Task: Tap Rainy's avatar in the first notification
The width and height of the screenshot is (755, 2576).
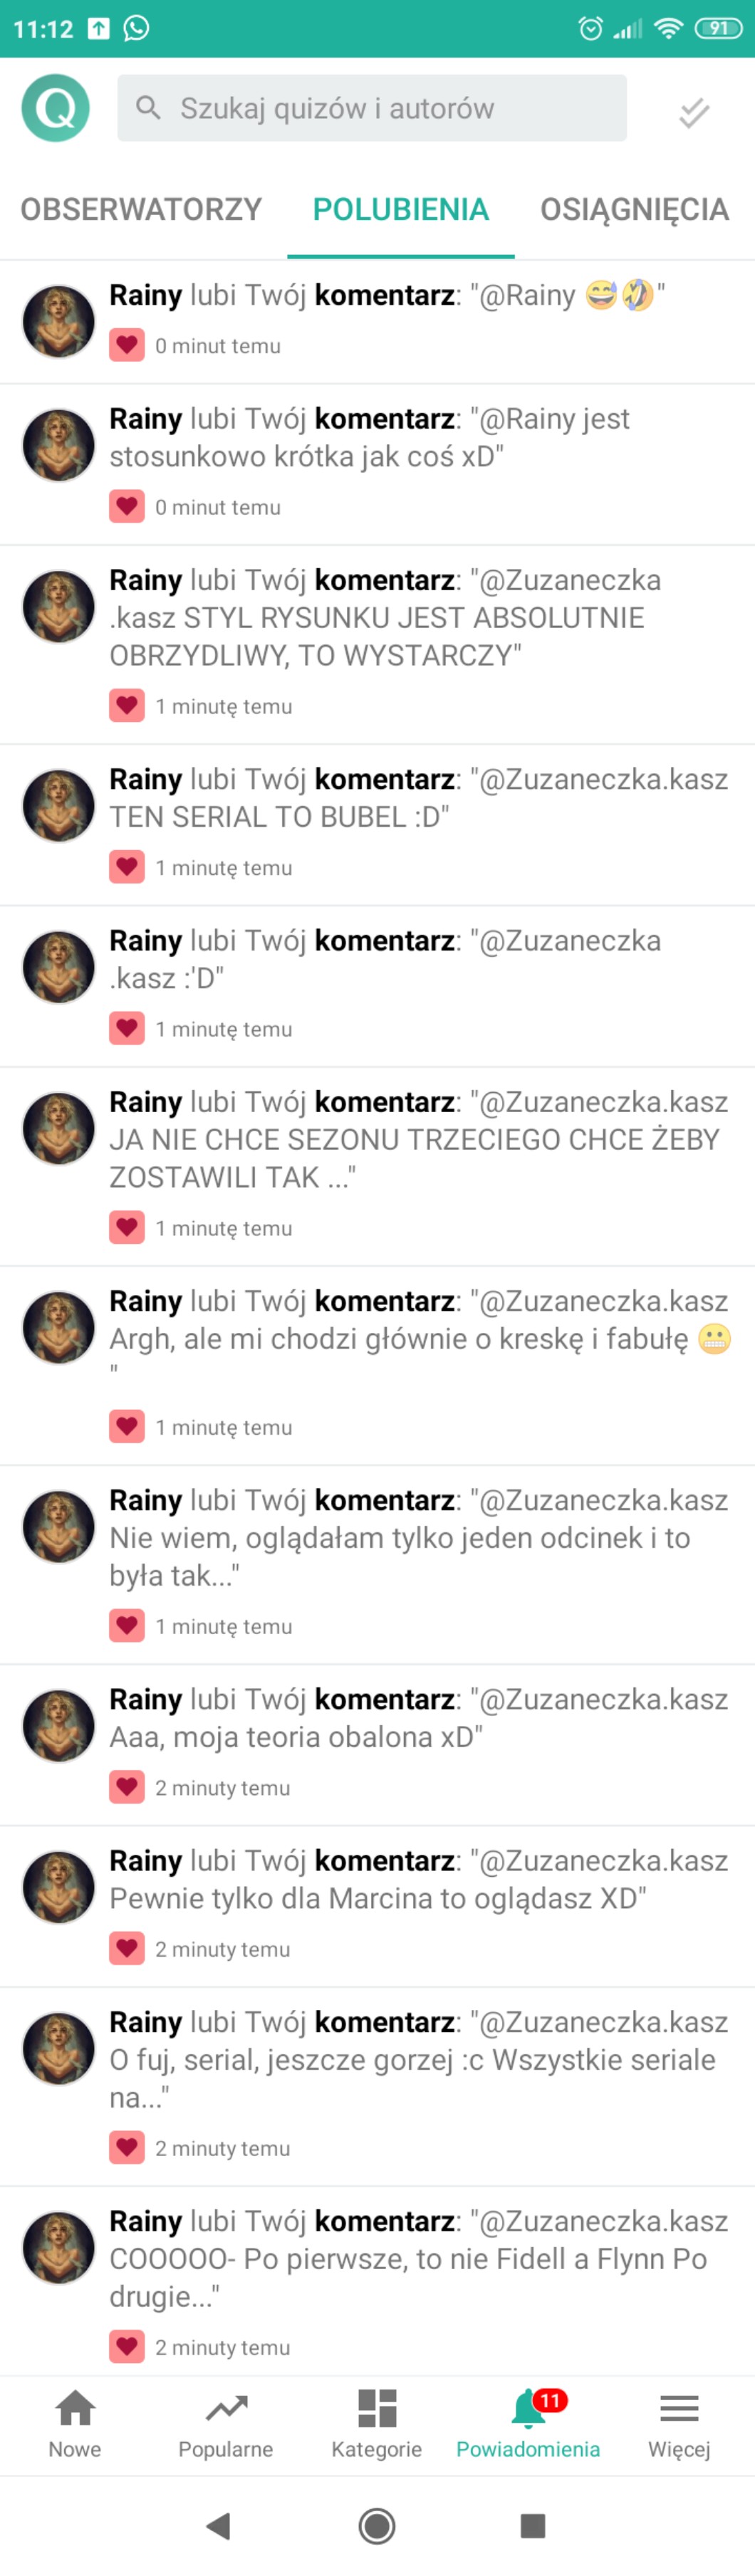Action: click(58, 321)
